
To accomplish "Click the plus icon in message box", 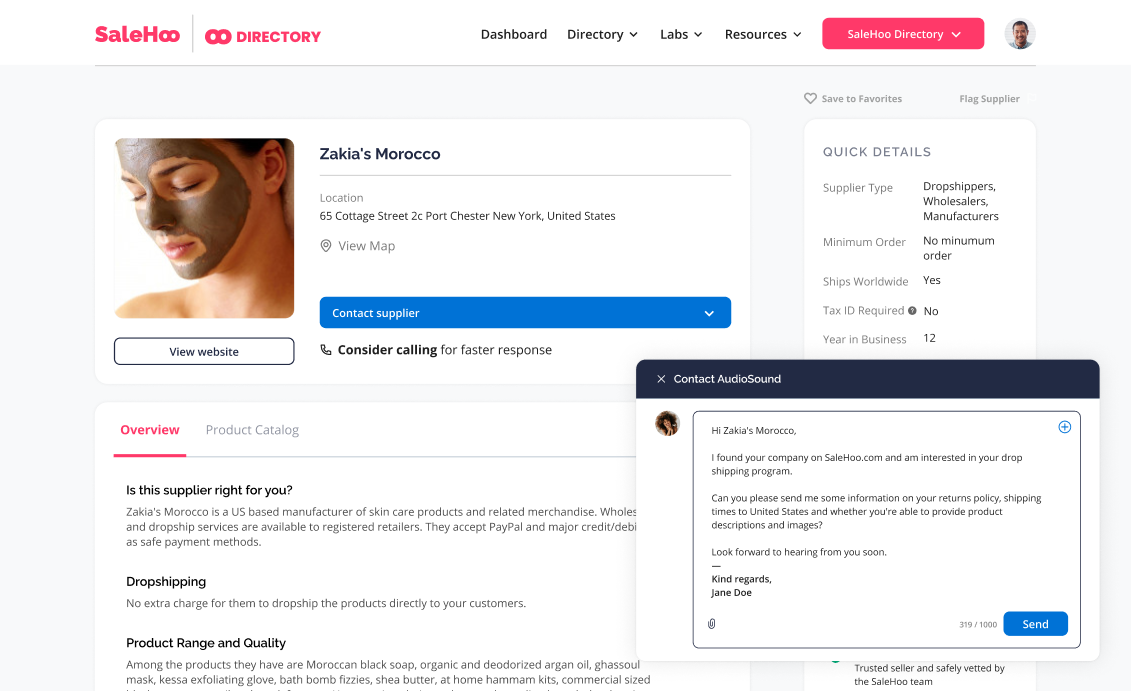I will 1064,427.
